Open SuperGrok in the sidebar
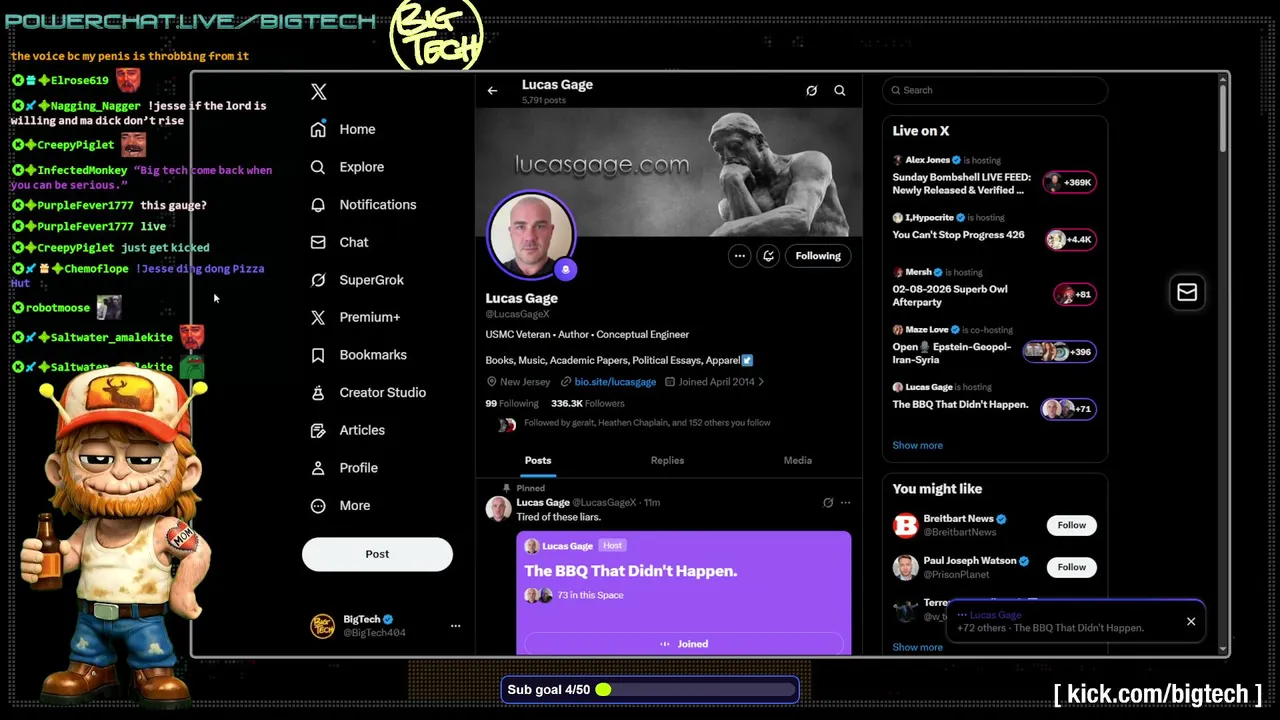Screen dimensions: 1280x720 [x=357, y=280]
